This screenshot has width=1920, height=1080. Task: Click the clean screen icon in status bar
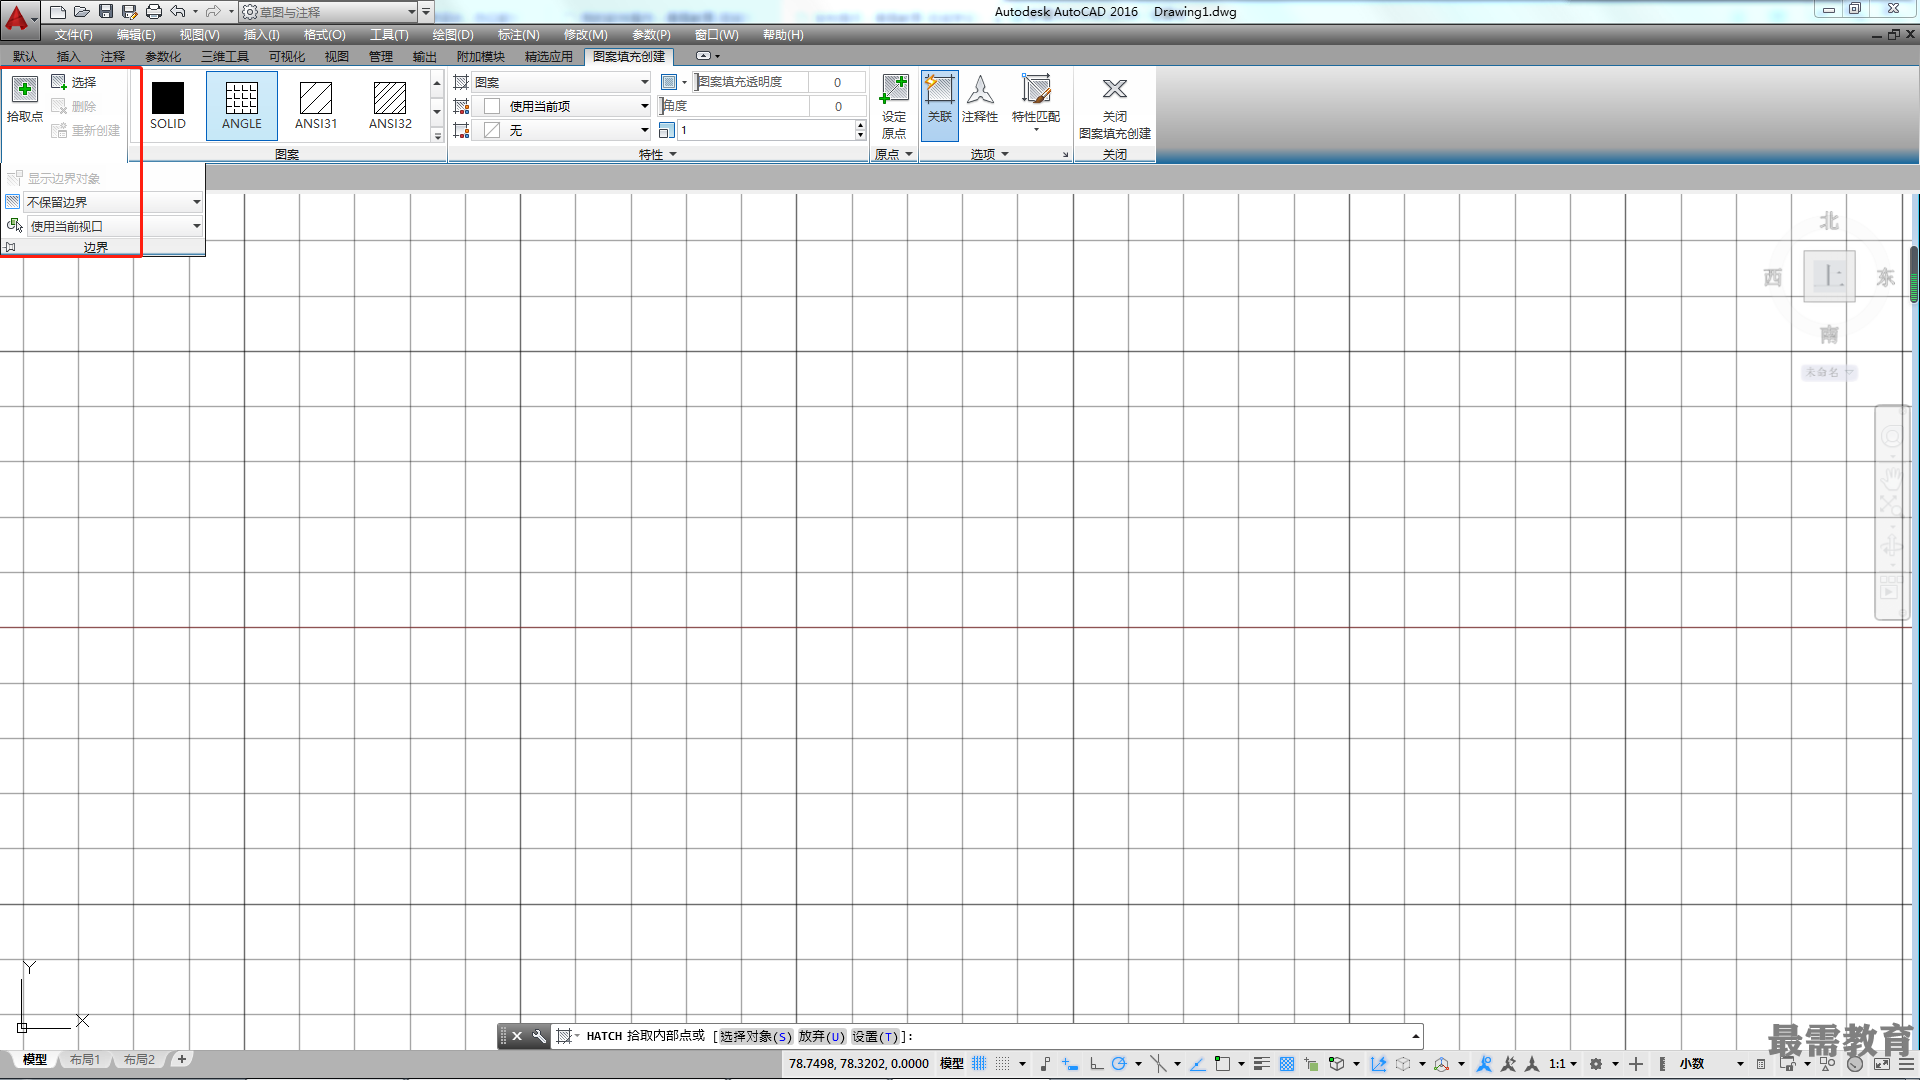click(1881, 1064)
